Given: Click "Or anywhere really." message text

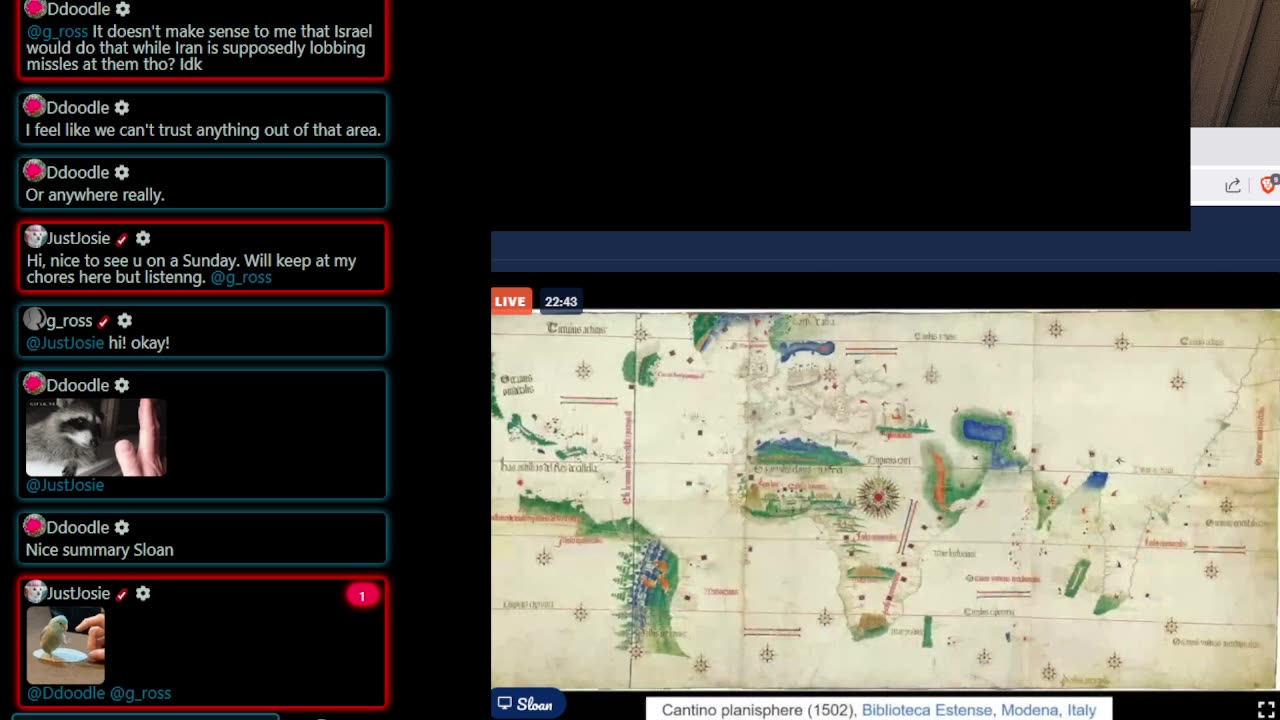Looking at the screenshot, I should [x=95, y=195].
